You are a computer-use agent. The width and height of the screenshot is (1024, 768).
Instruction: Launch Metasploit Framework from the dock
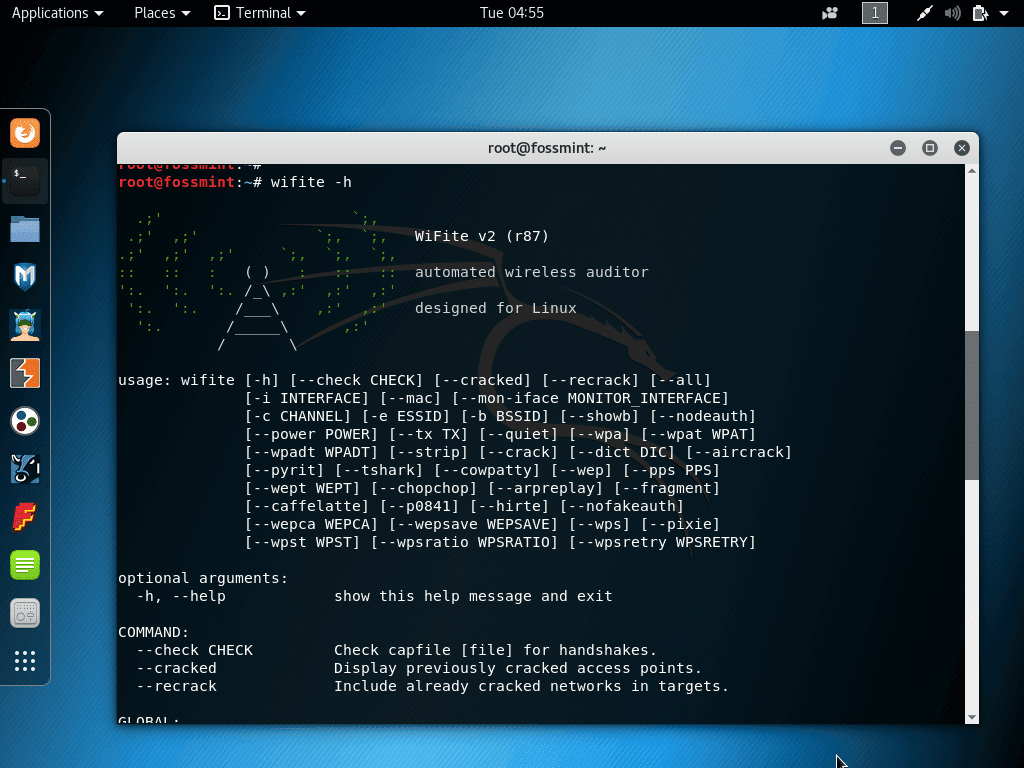coord(24,277)
